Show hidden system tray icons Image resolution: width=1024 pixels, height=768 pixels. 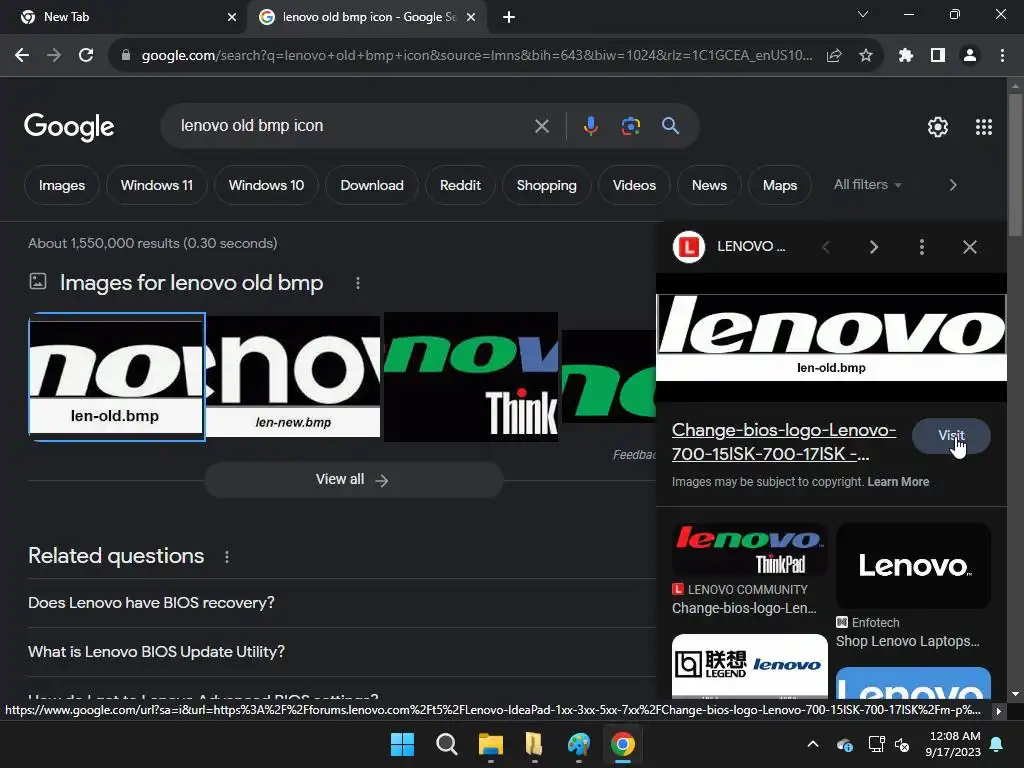click(812, 744)
